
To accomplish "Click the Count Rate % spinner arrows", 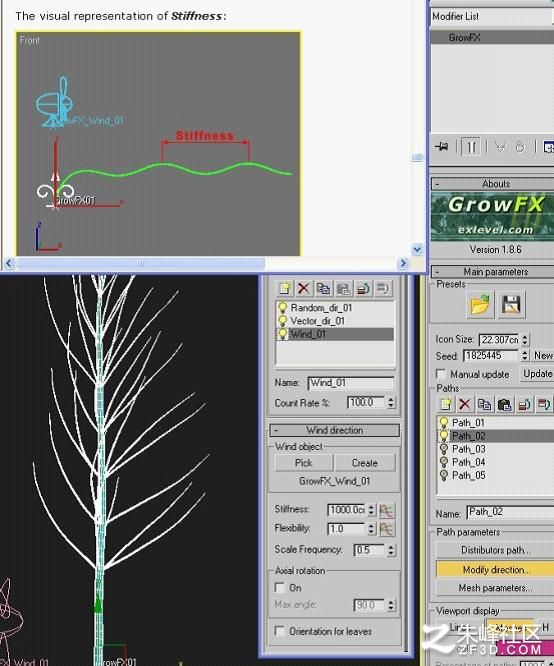I will pyautogui.click(x=391, y=403).
